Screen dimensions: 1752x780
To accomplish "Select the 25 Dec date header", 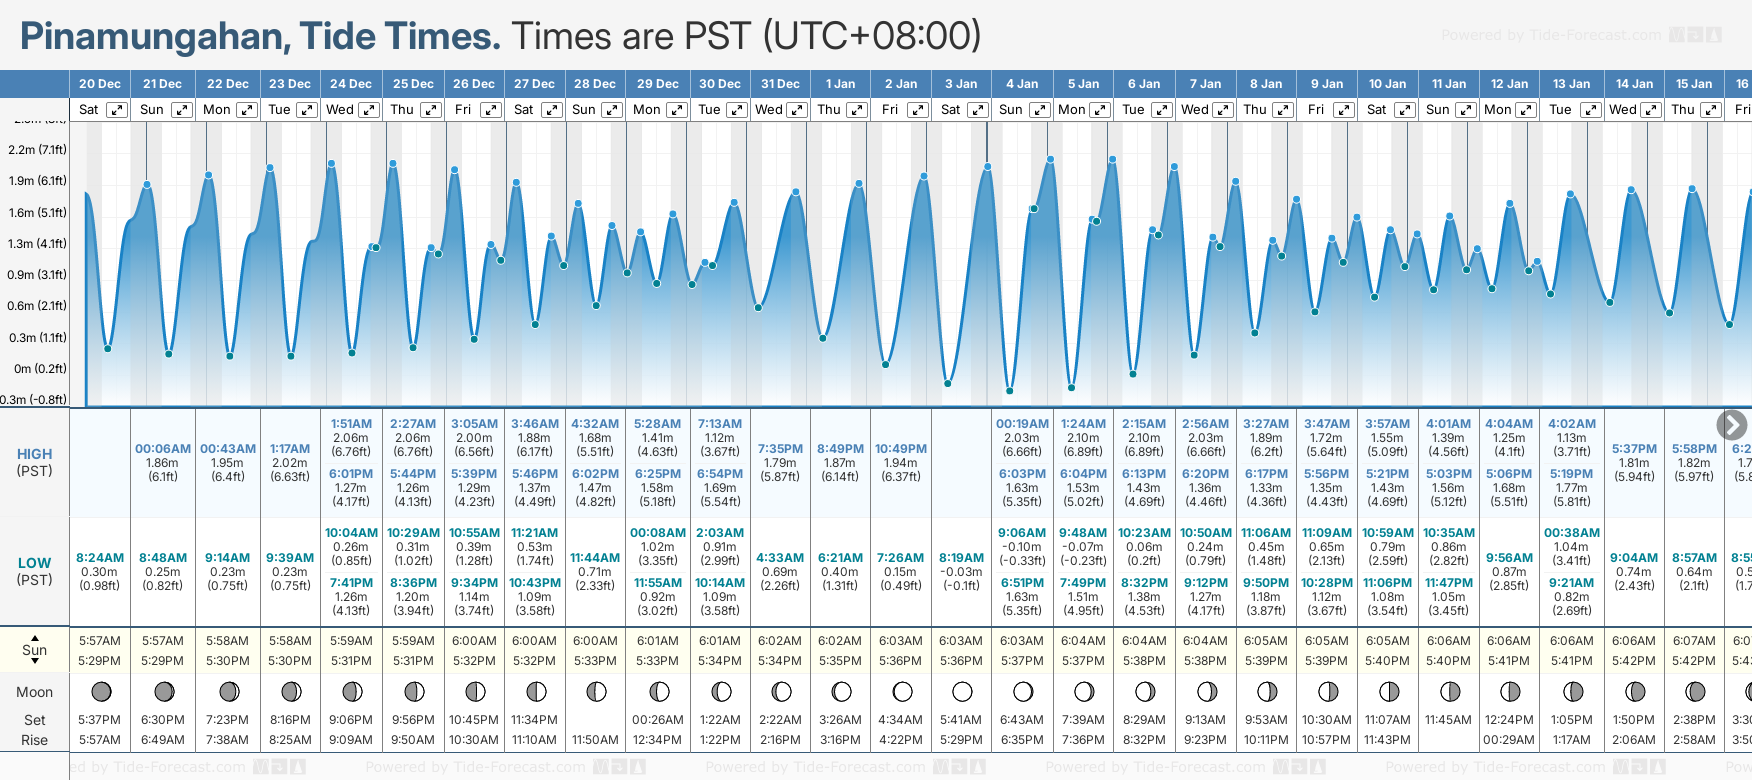I will point(413,84).
